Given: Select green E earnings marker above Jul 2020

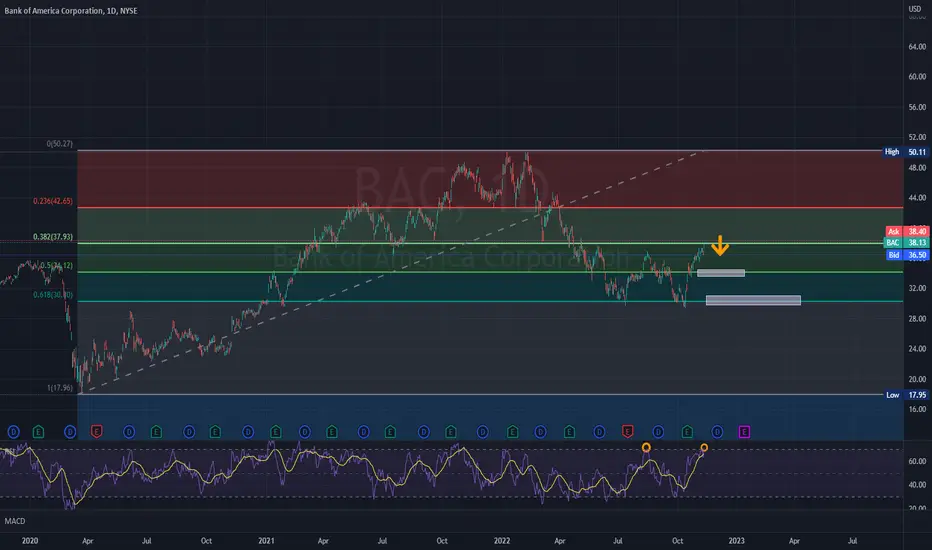Looking at the screenshot, I should tap(156, 432).
